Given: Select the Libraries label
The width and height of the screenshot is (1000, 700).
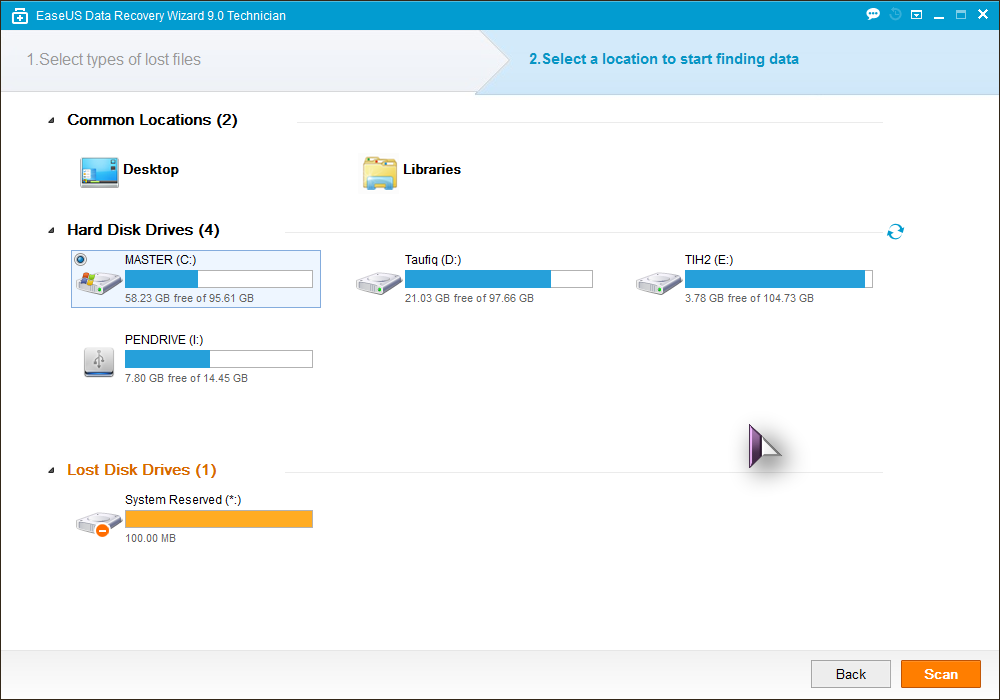Looking at the screenshot, I should [x=432, y=170].
